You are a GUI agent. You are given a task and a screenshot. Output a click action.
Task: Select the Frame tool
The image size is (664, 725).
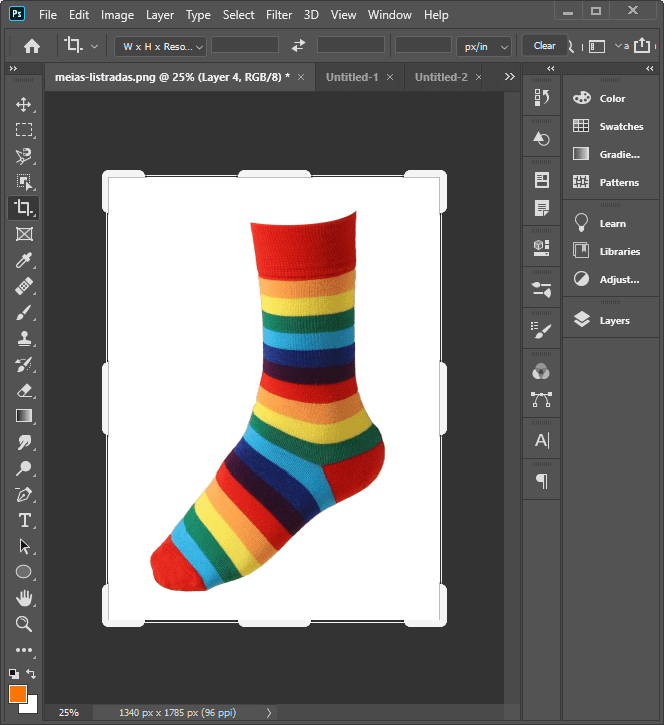pos(24,234)
